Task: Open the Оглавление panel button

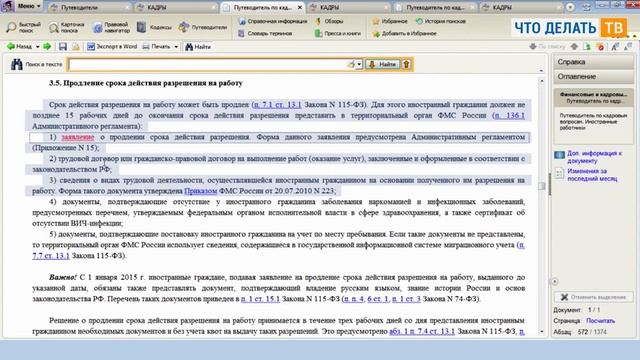Action: pyautogui.click(x=593, y=77)
